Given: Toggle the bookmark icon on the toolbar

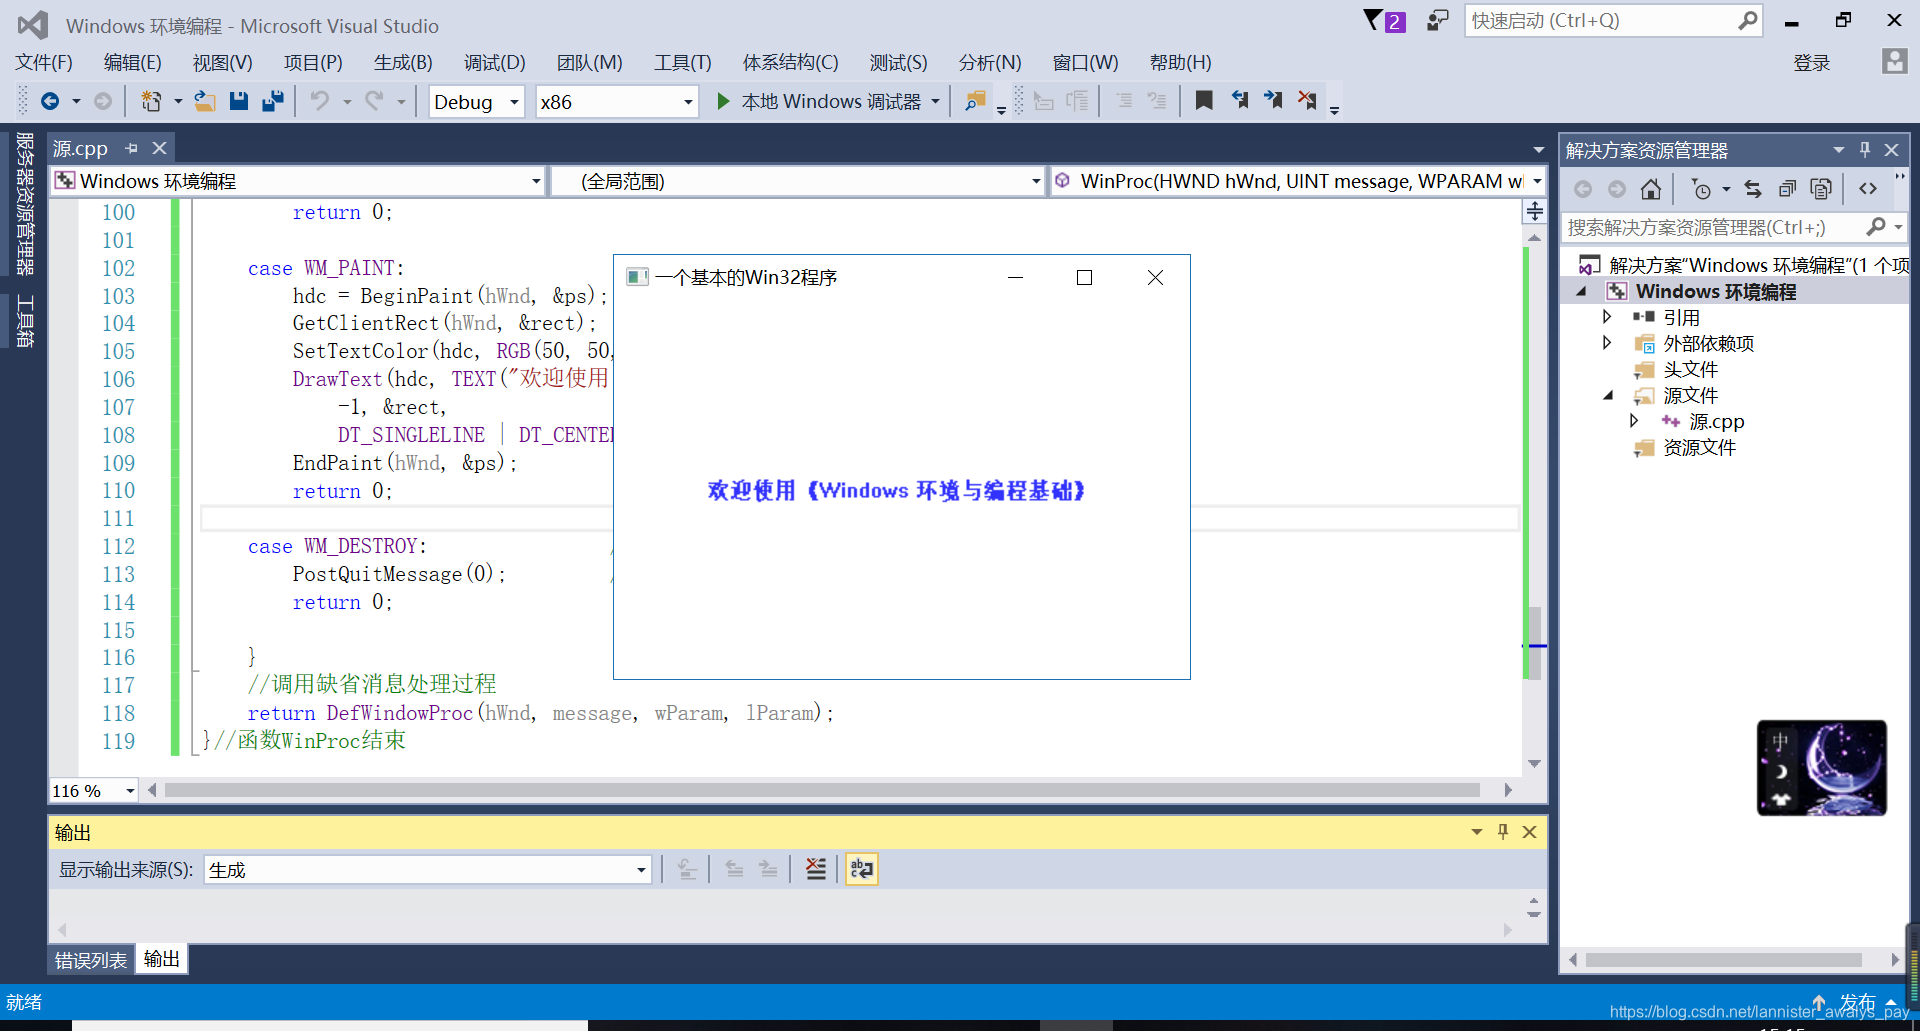Looking at the screenshot, I should [1204, 100].
